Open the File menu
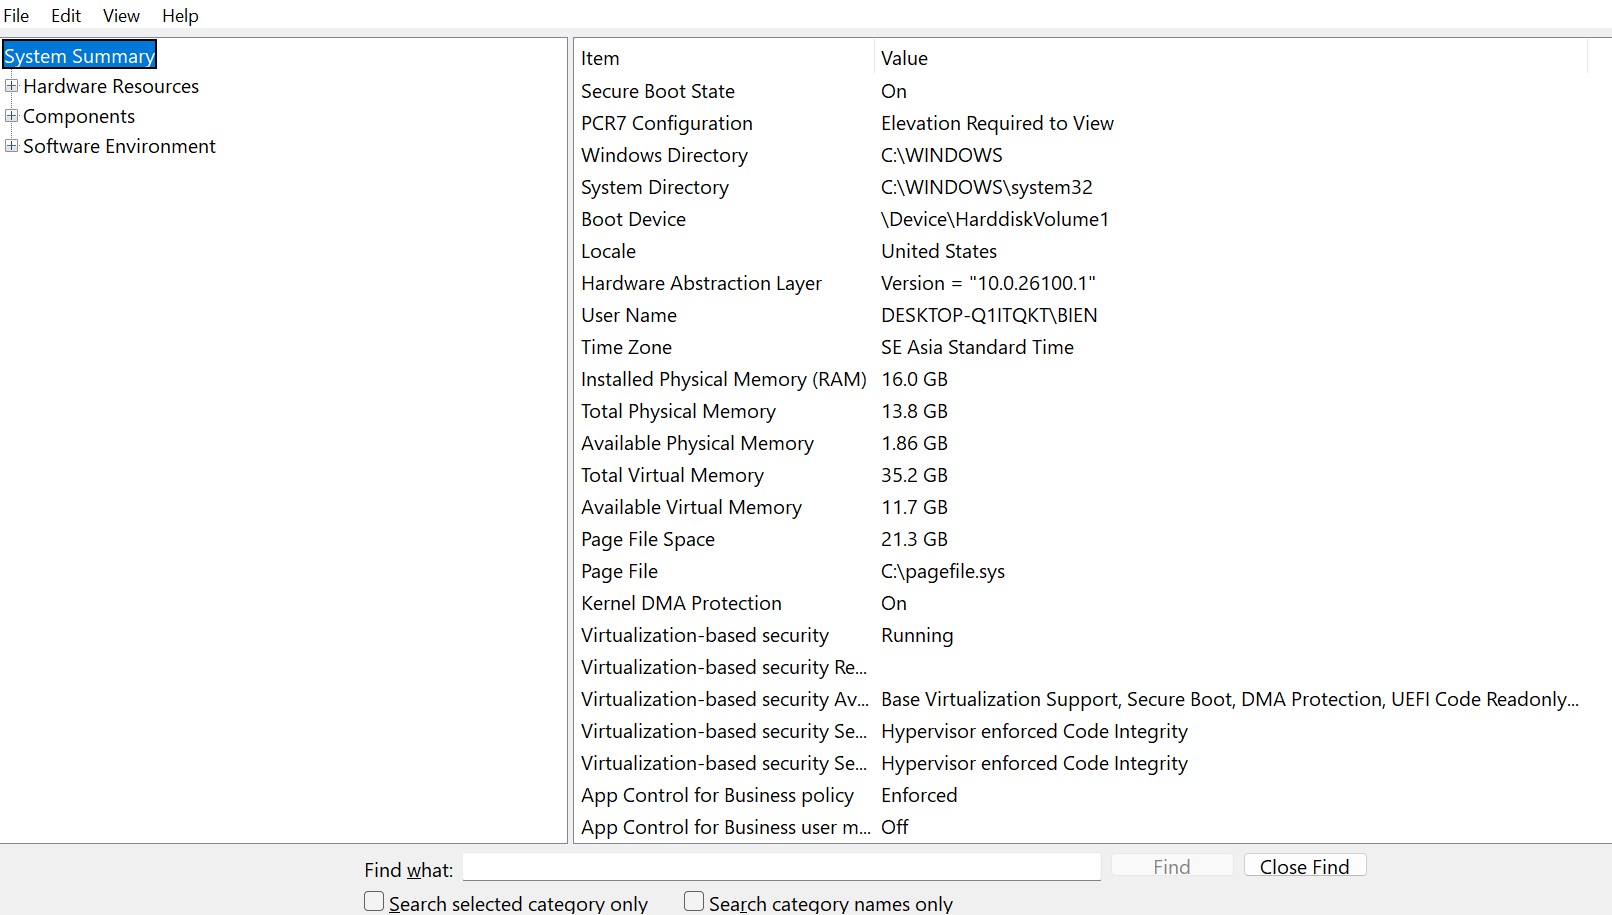This screenshot has height=915, width=1612. click(x=17, y=16)
